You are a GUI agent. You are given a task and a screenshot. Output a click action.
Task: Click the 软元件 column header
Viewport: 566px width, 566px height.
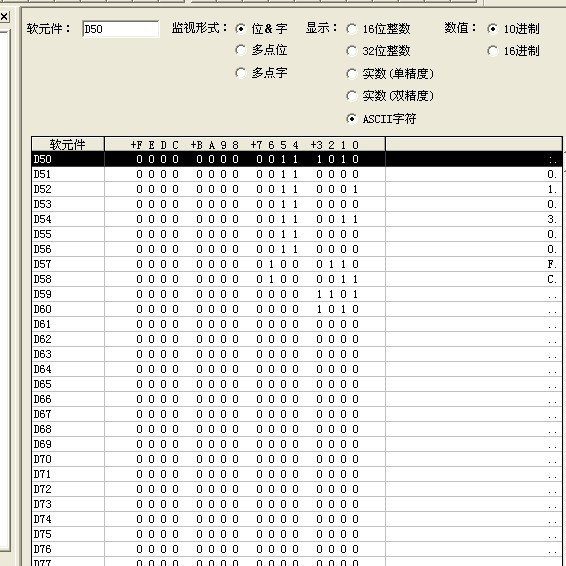tap(68, 144)
